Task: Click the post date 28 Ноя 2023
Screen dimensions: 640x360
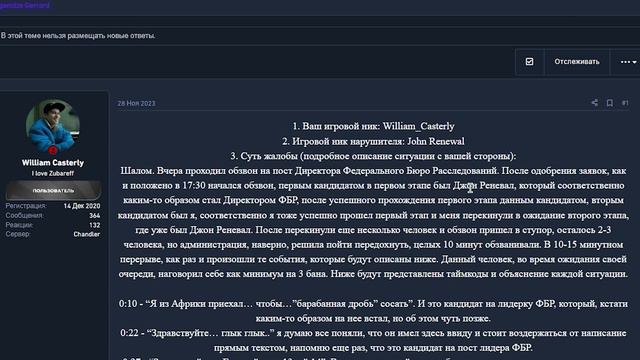Action: click(136, 104)
